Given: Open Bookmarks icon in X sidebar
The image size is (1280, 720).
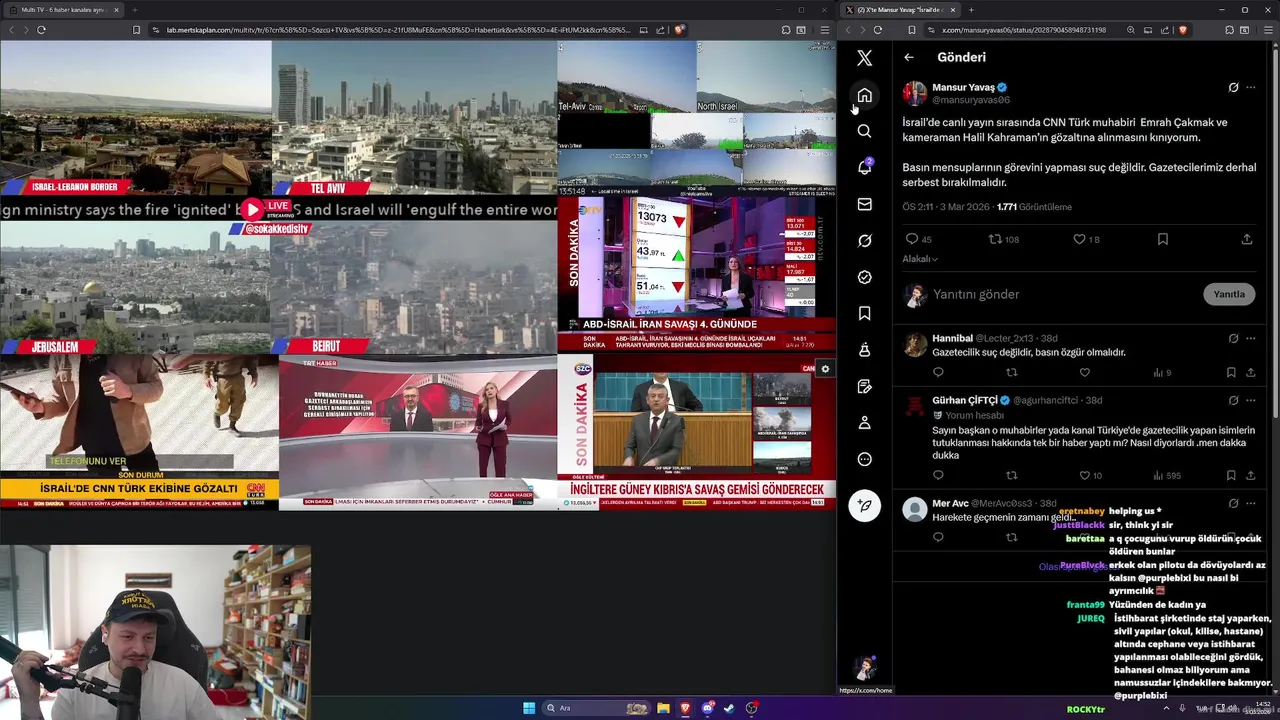Looking at the screenshot, I should coord(864,313).
